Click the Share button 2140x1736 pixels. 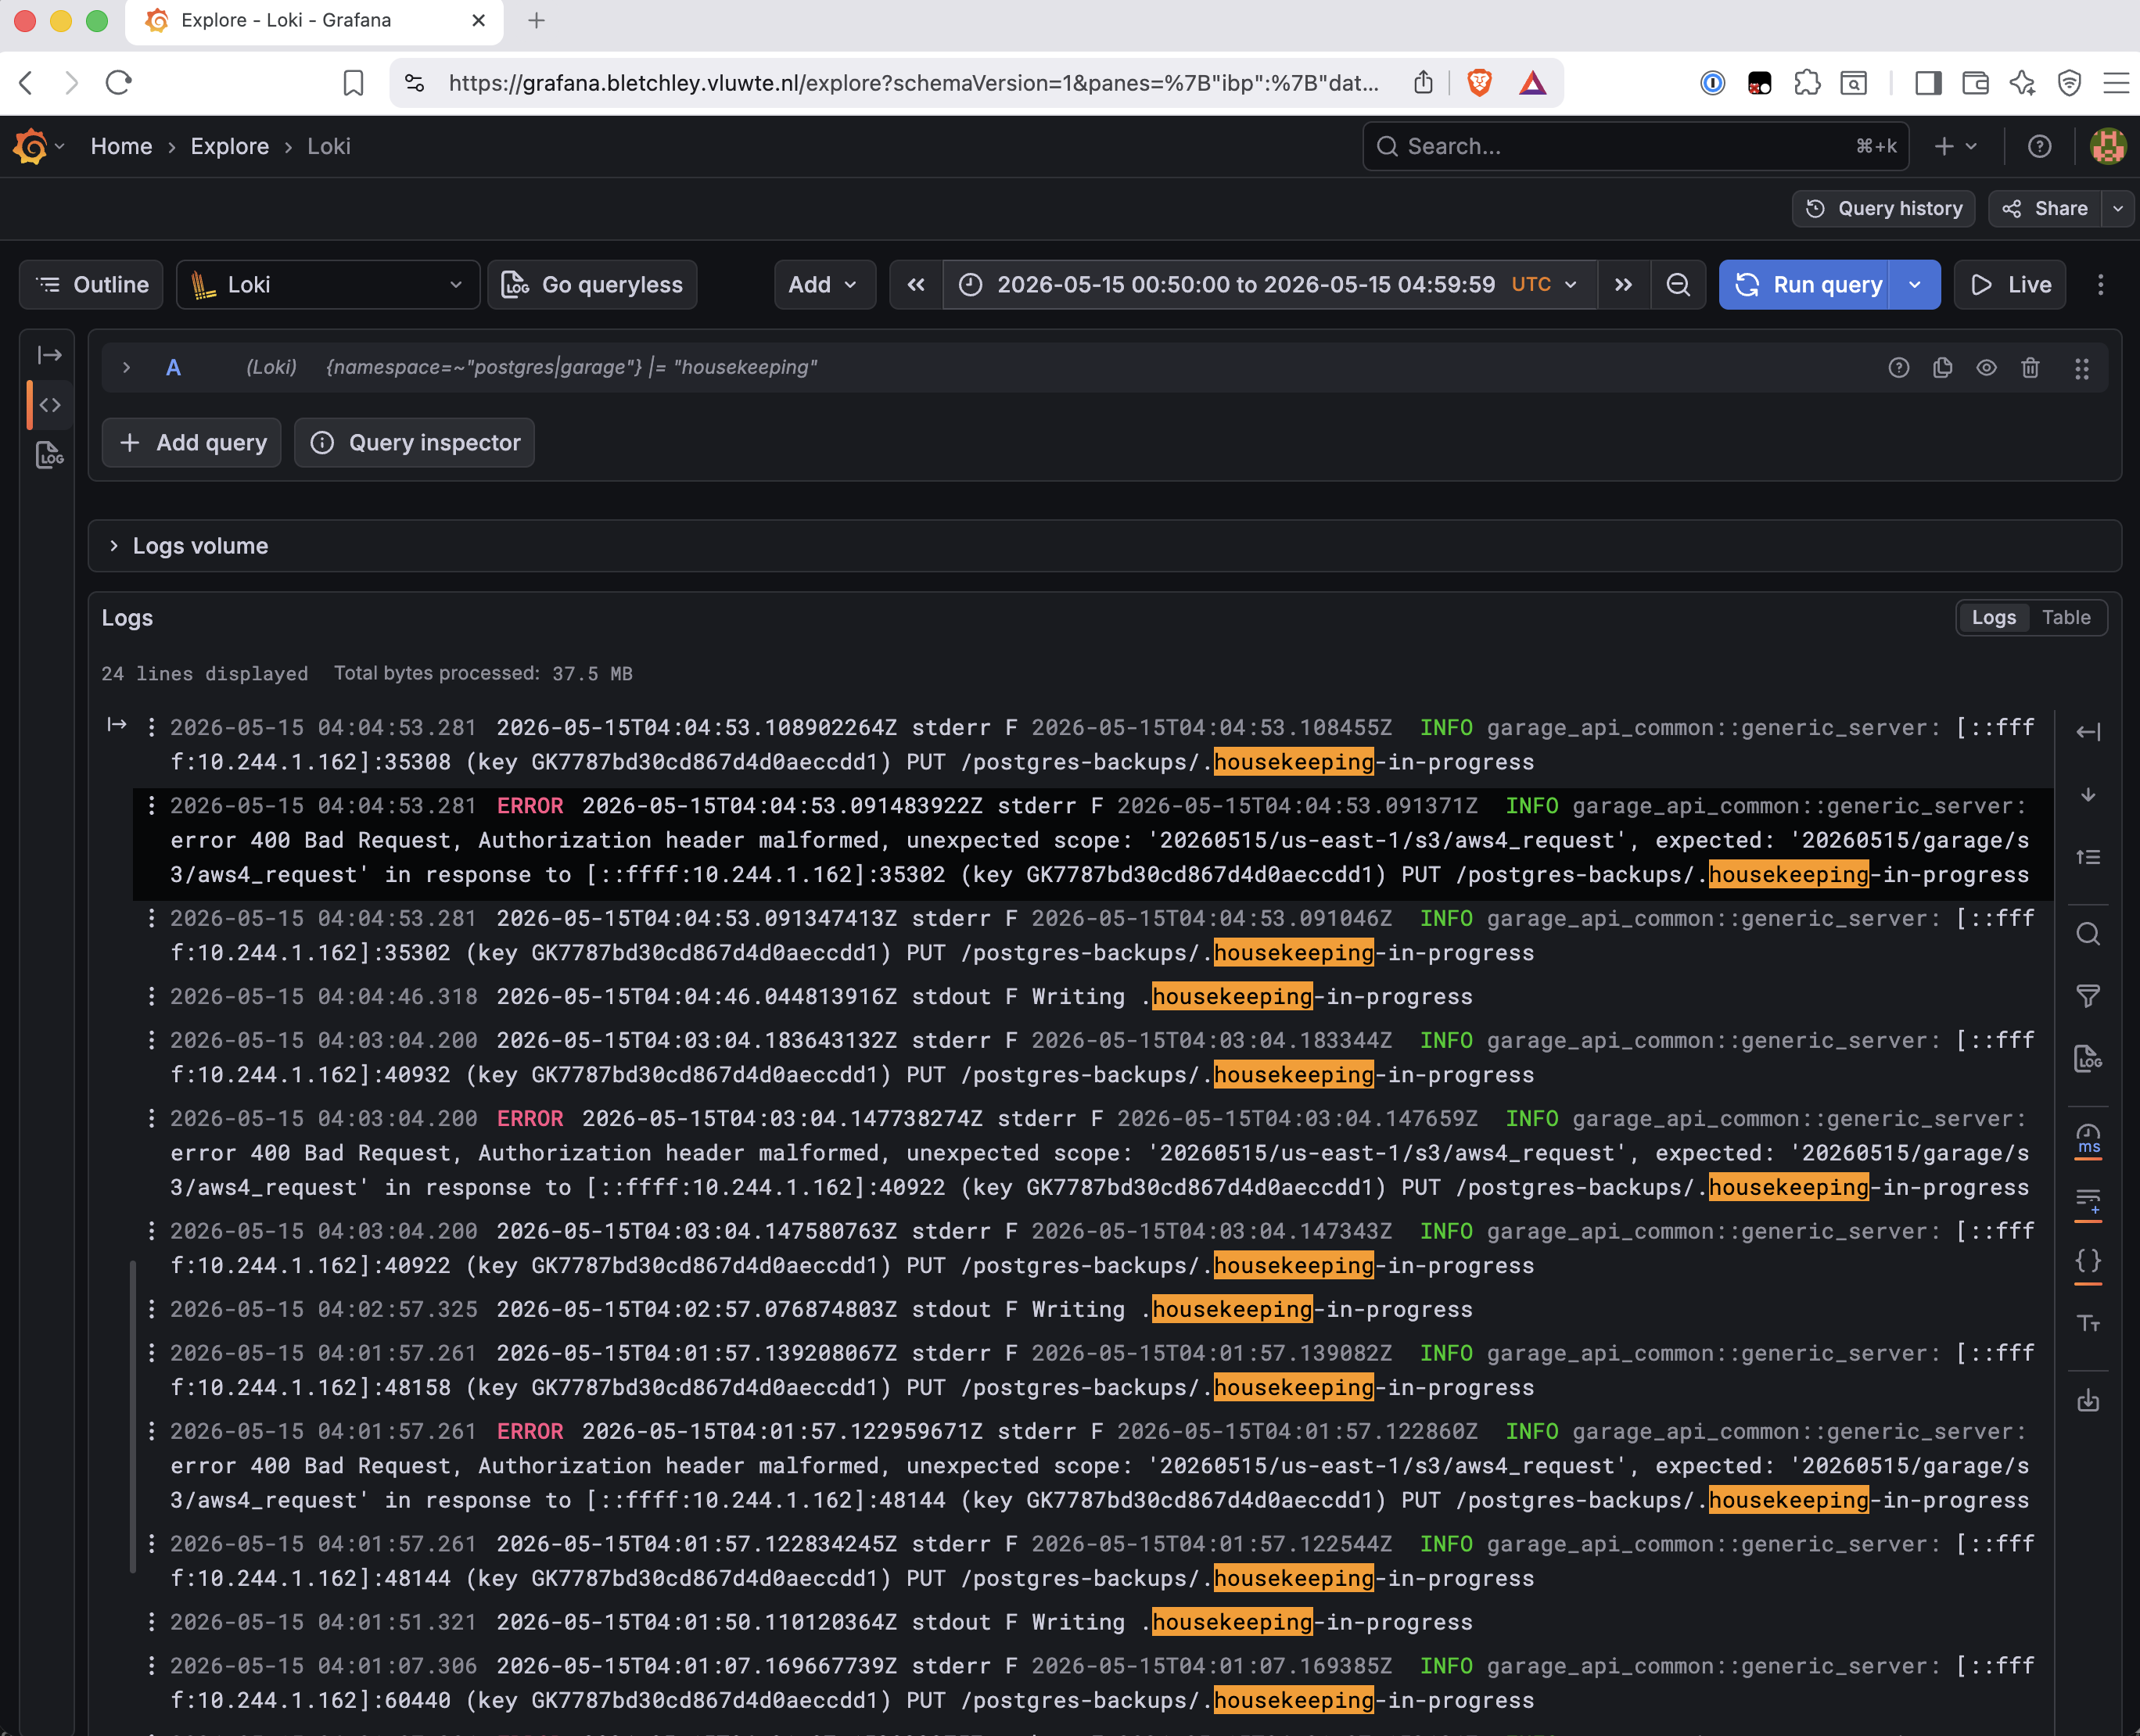(2045, 209)
